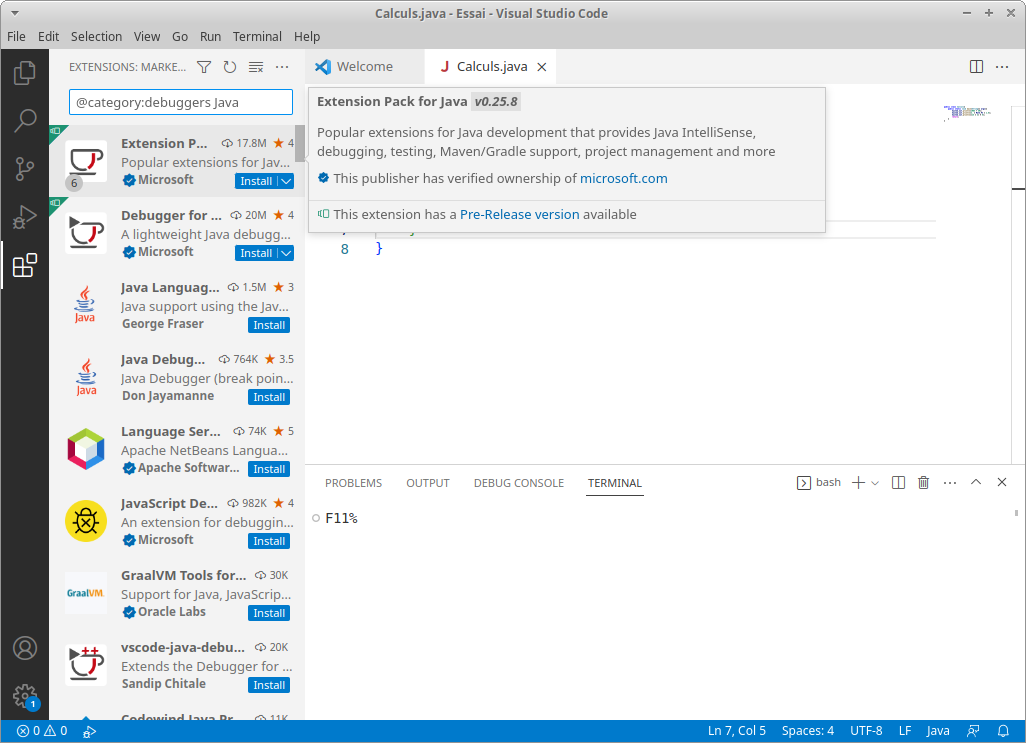Install George Fraser Java Language extension
The width and height of the screenshot is (1026, 743).
click(x=269, y=325)
